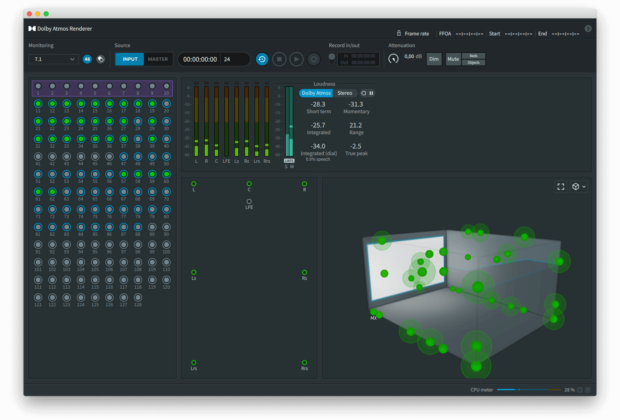Pause loudness measurement with the pause icon

[371, 93]
